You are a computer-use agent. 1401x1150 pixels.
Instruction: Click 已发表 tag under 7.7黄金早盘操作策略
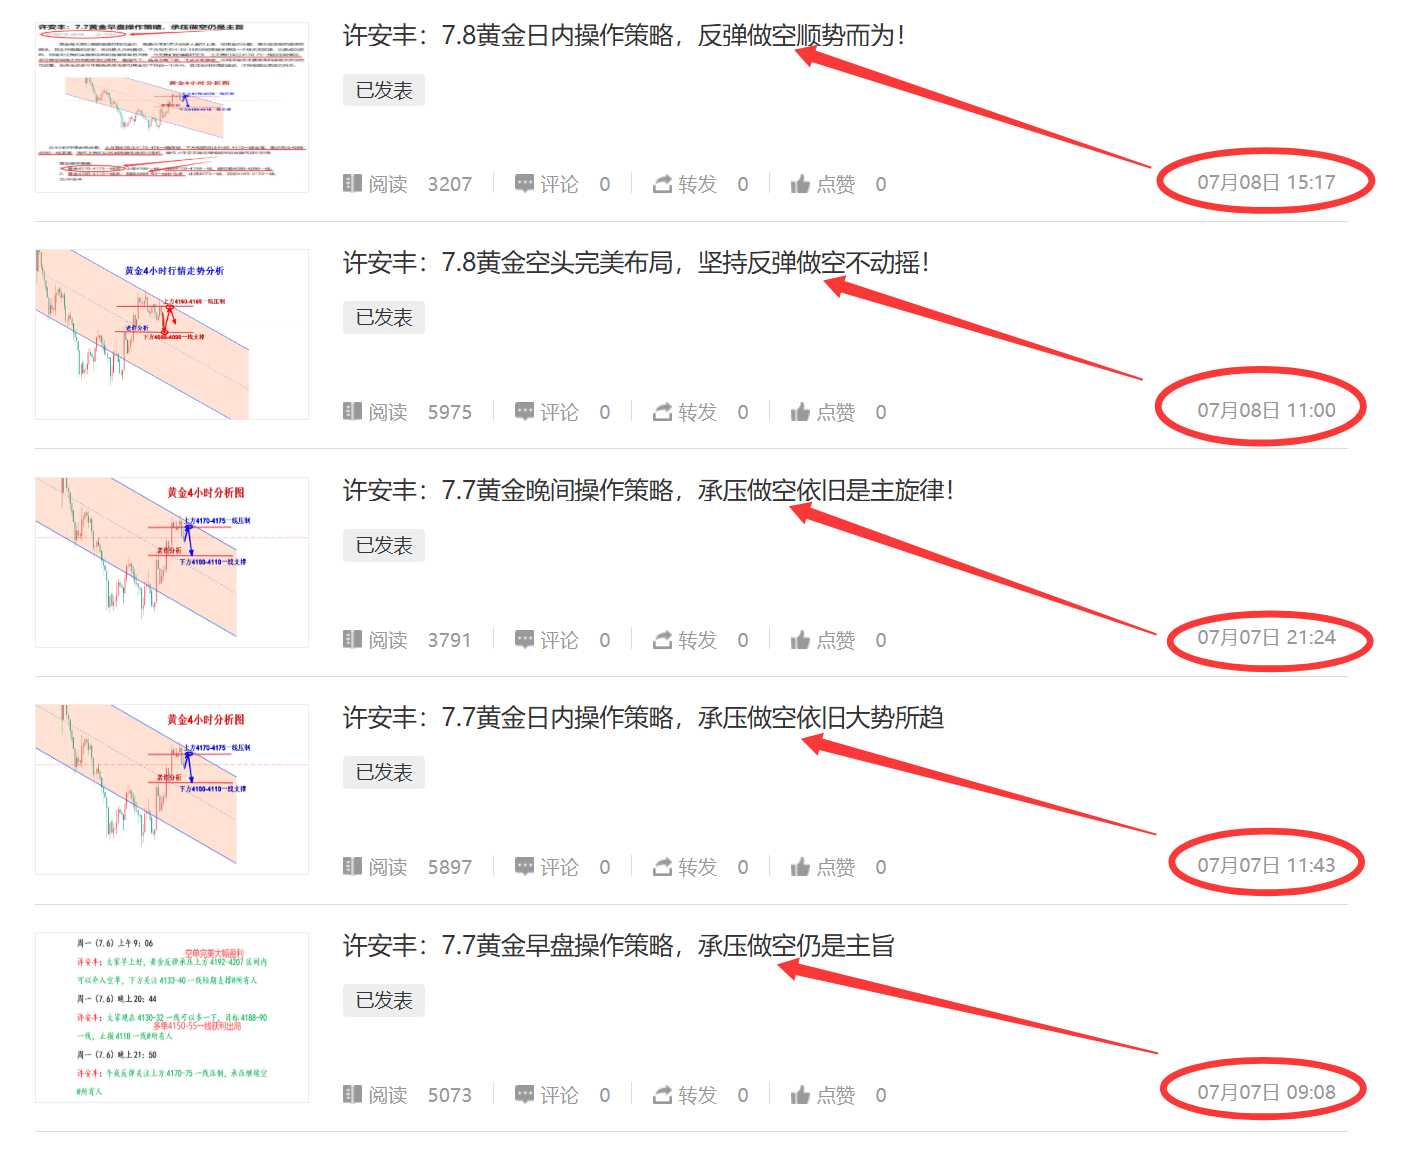click(384, 1000)
